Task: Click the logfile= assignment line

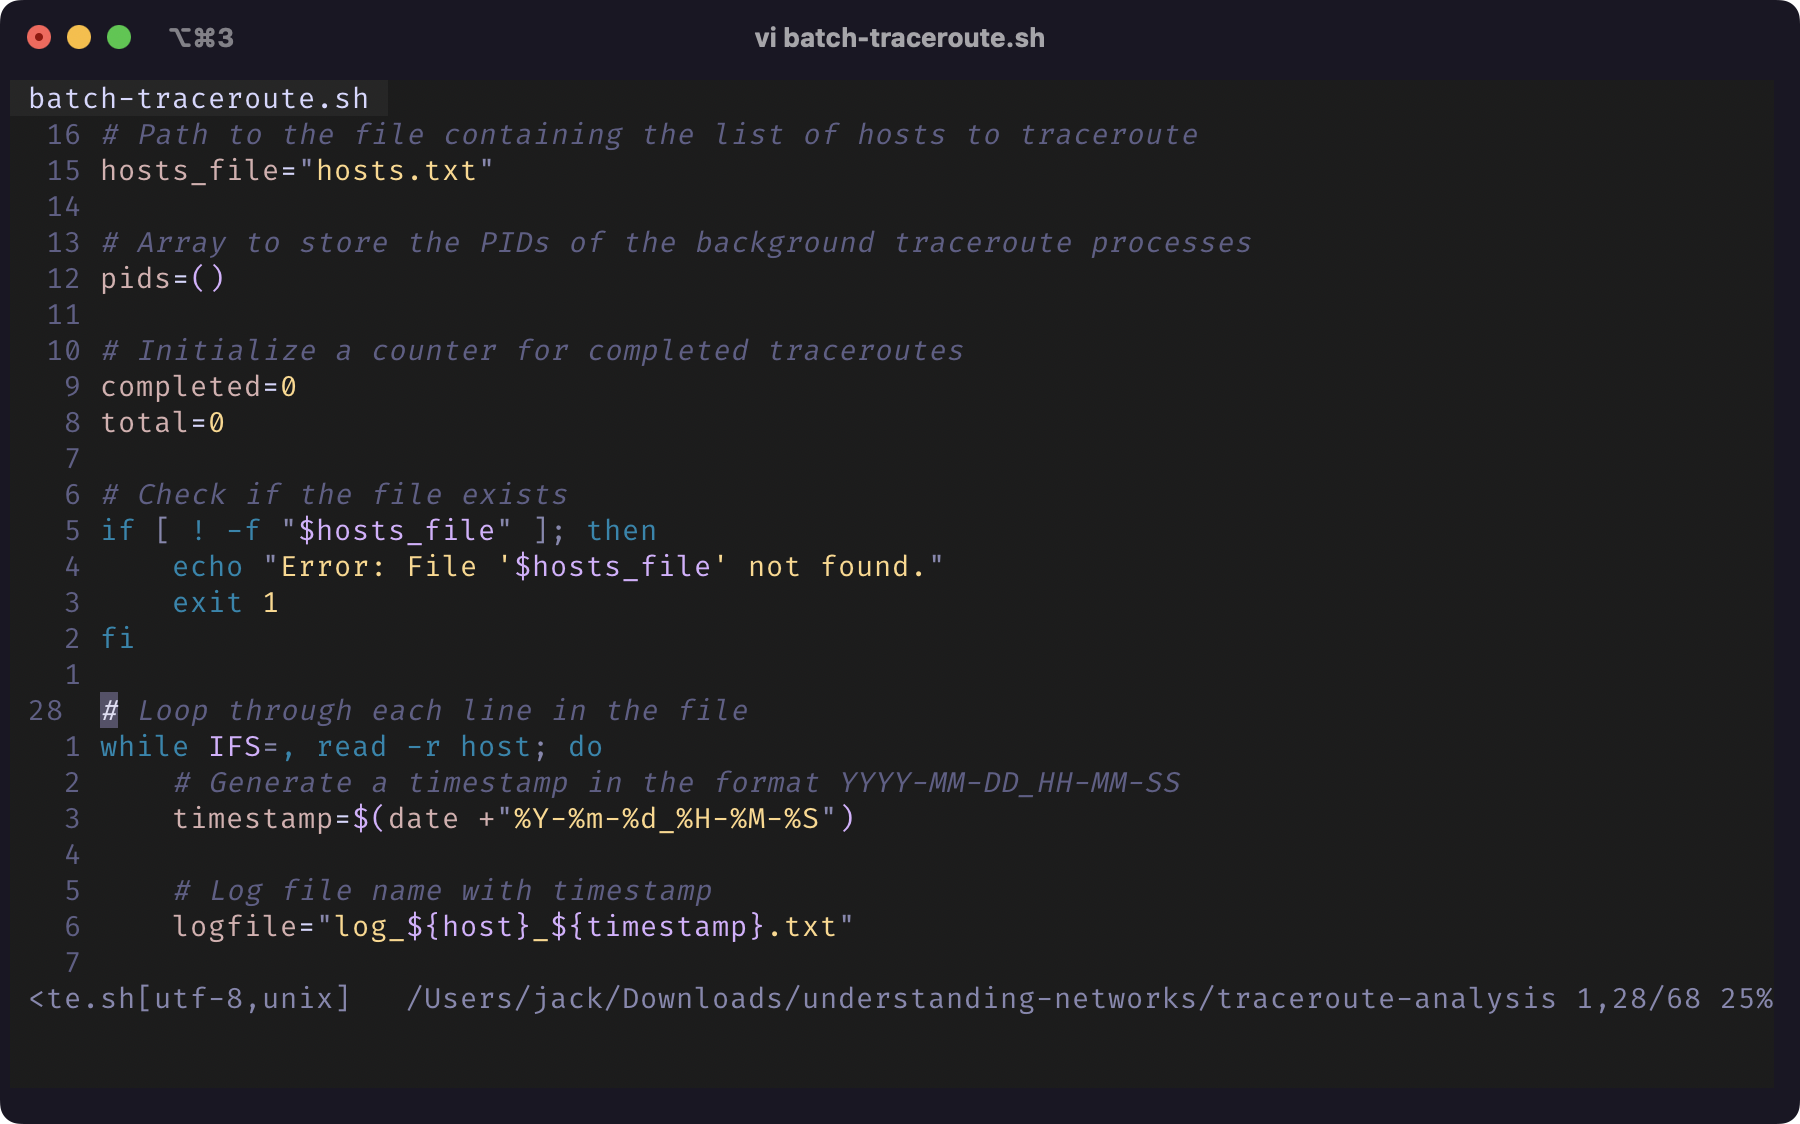Action: (512, 927)
